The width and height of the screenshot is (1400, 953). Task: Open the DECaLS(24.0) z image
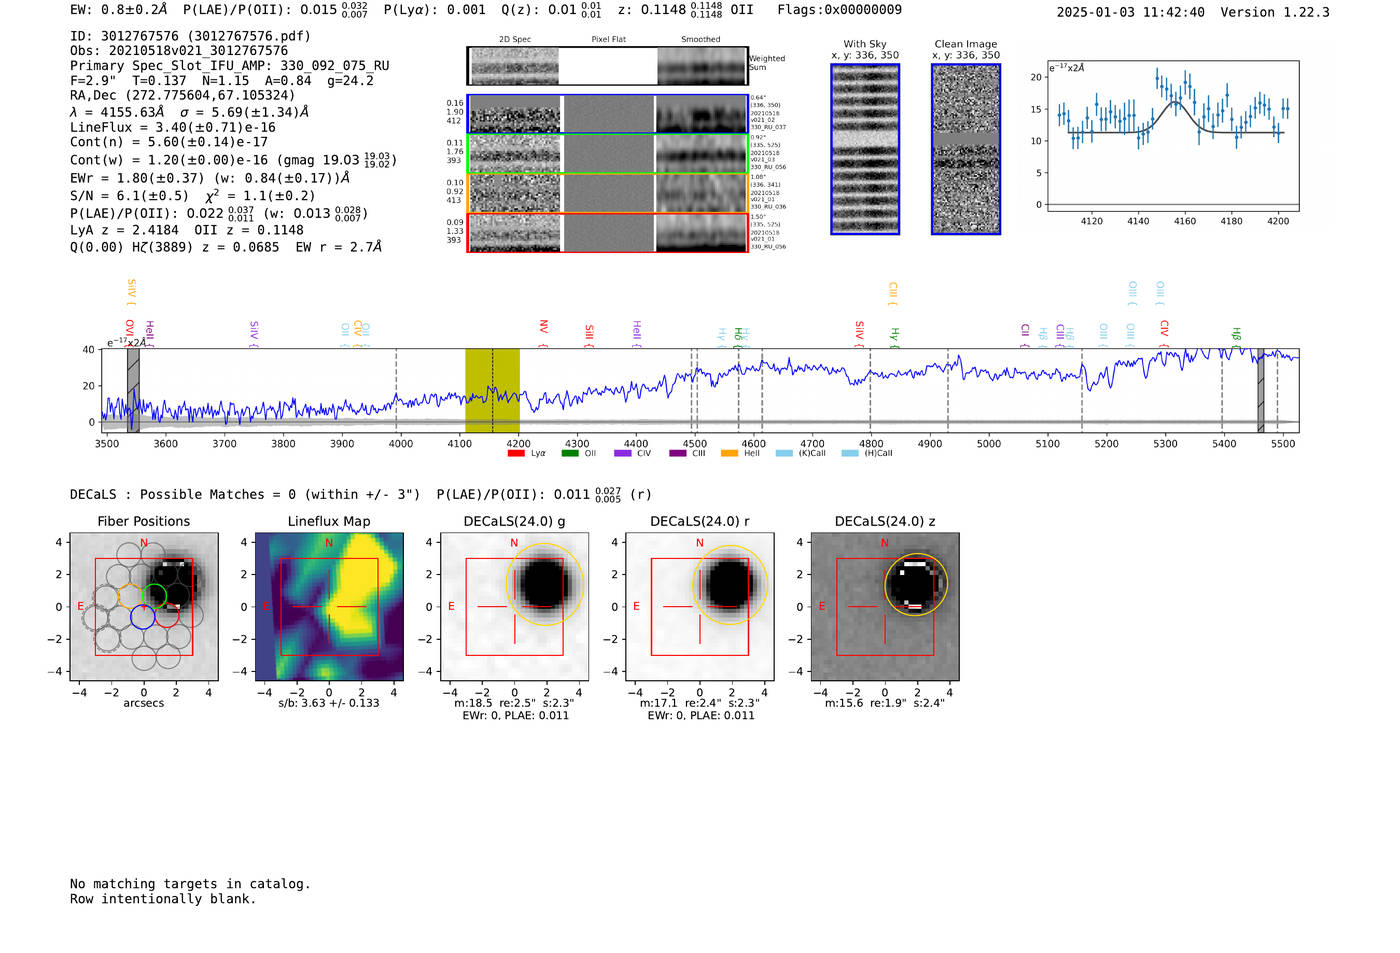pyautogui.click(x=885, y=607)
